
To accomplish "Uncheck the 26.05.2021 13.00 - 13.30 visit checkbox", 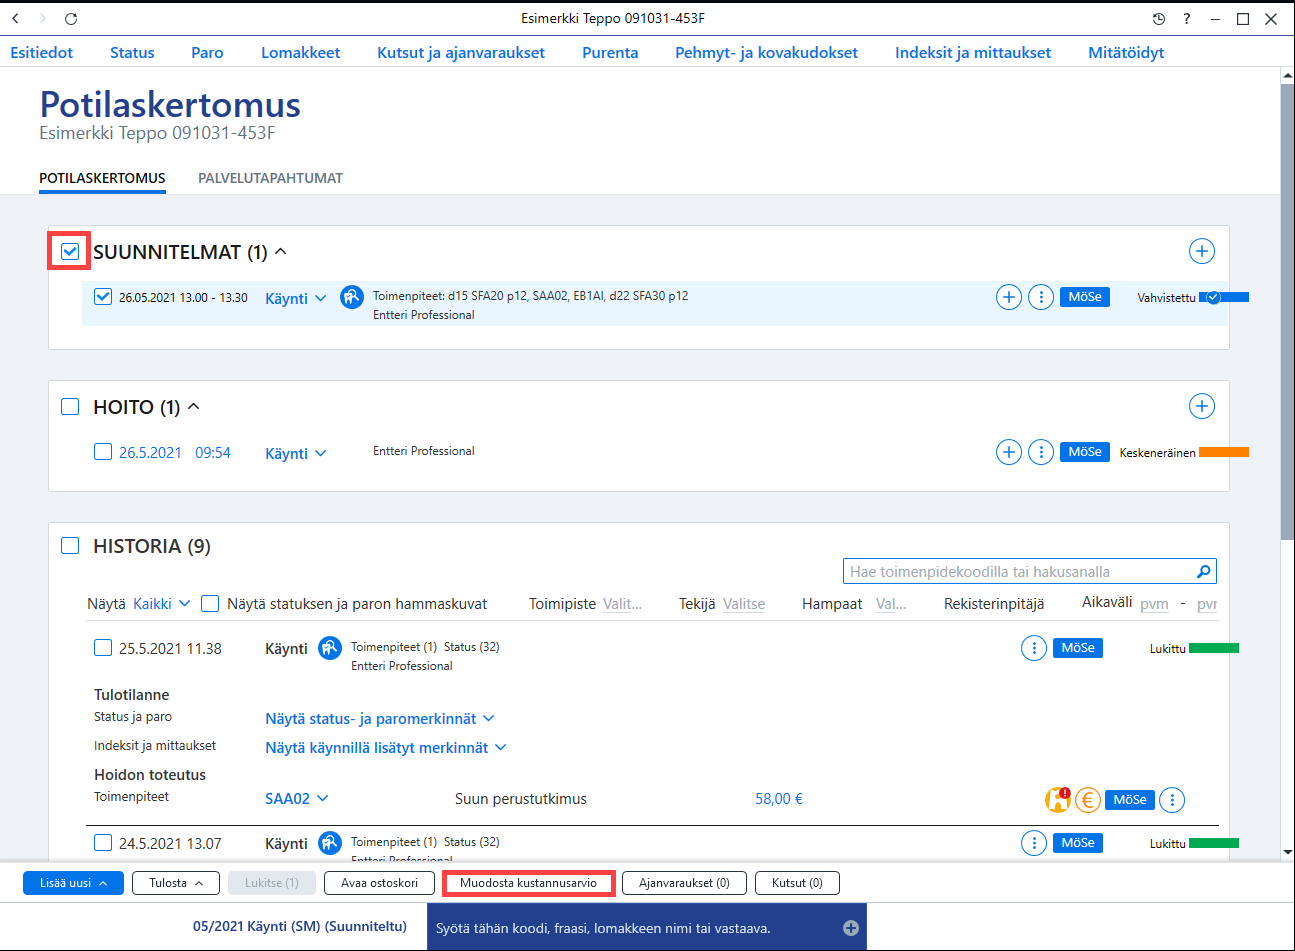I will 103,297.
